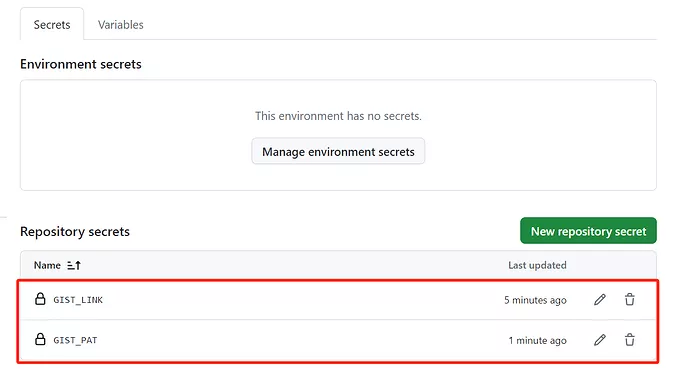Create a New repository secret
690x372 pixels.
point(588,231)
